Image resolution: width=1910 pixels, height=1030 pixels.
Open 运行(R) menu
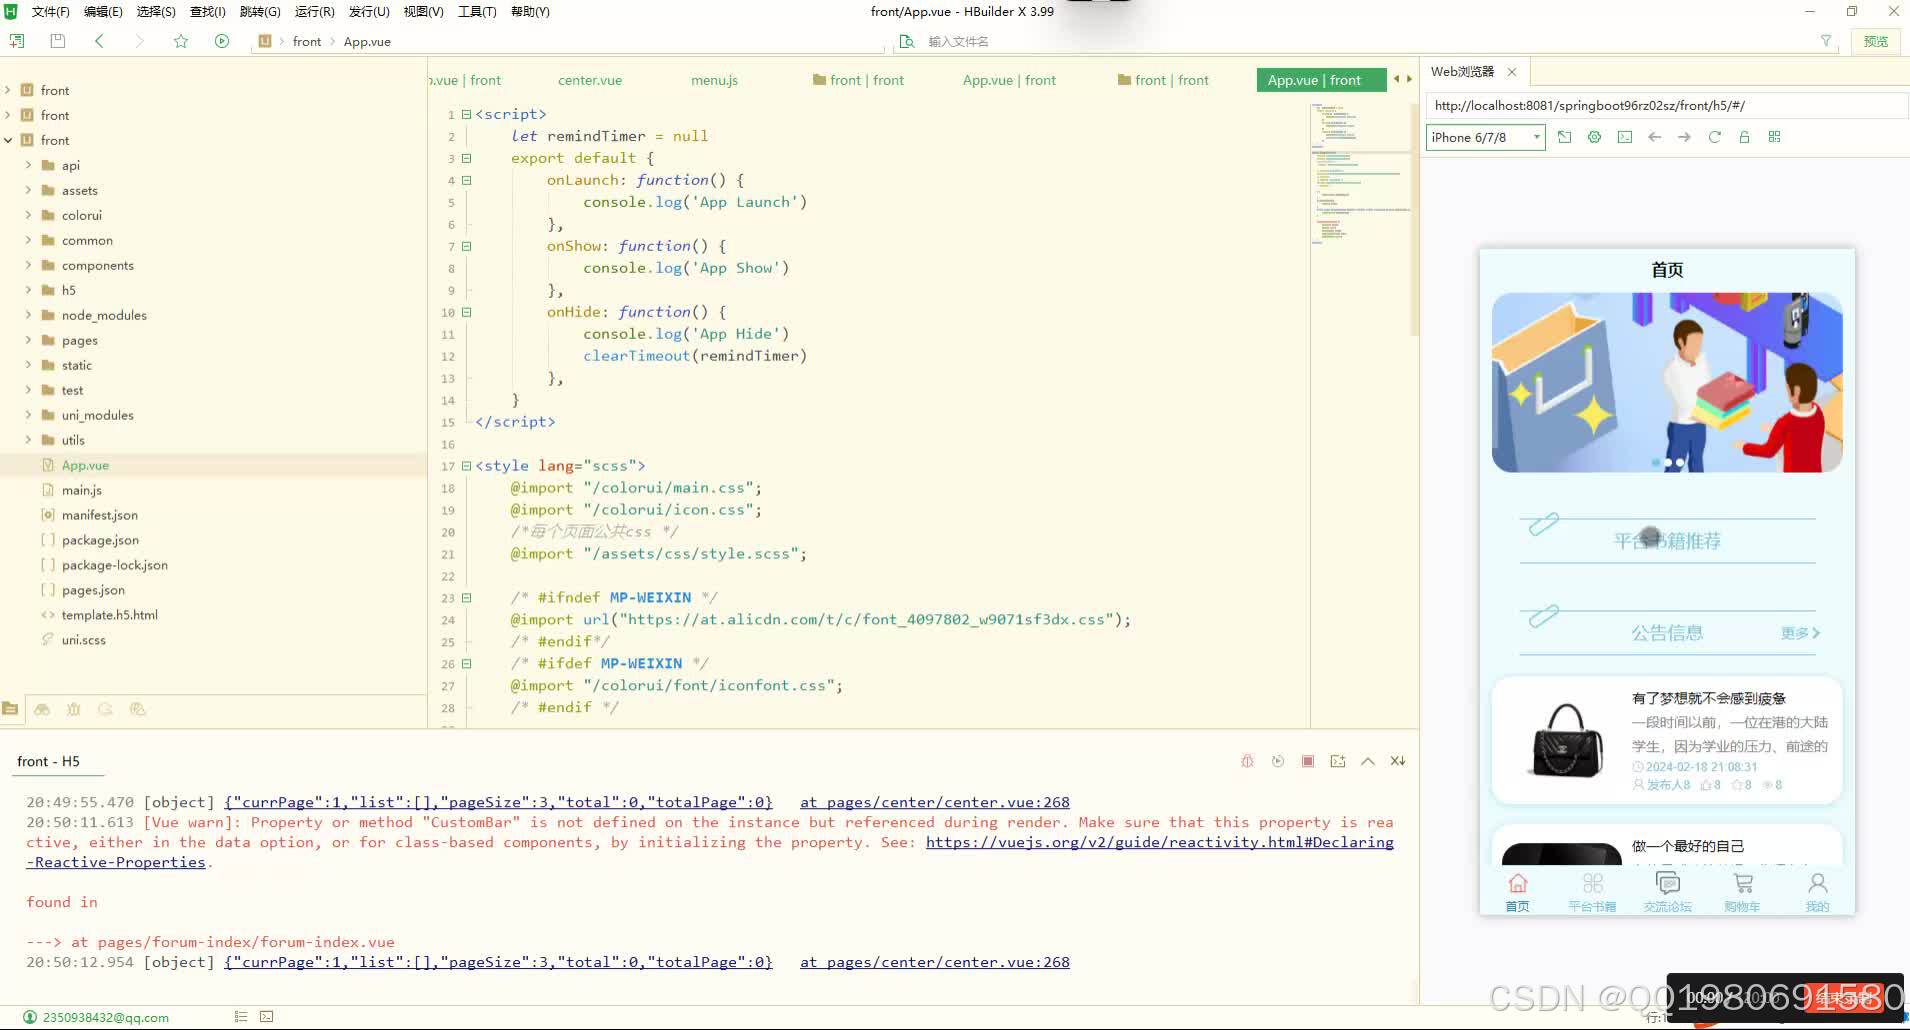314,11
